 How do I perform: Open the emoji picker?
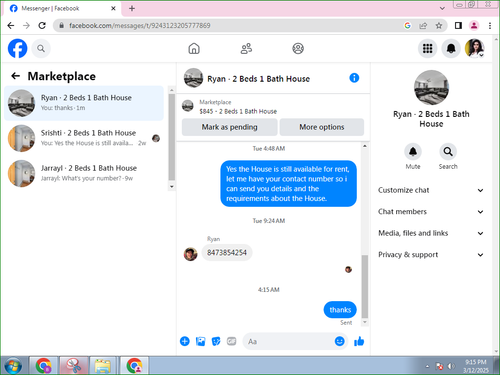tap(339, 341)
